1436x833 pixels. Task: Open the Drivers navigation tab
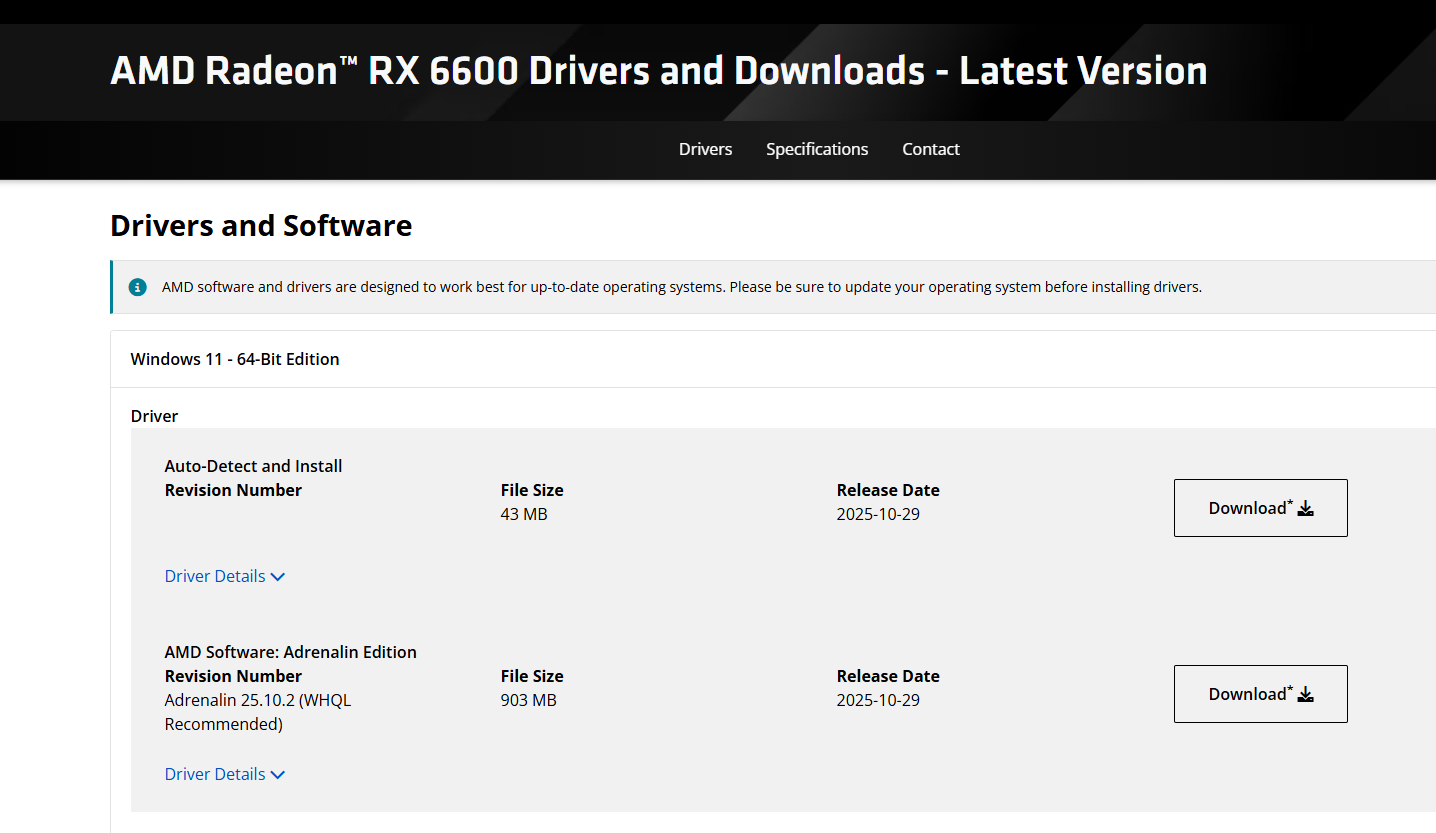point(705,149)
